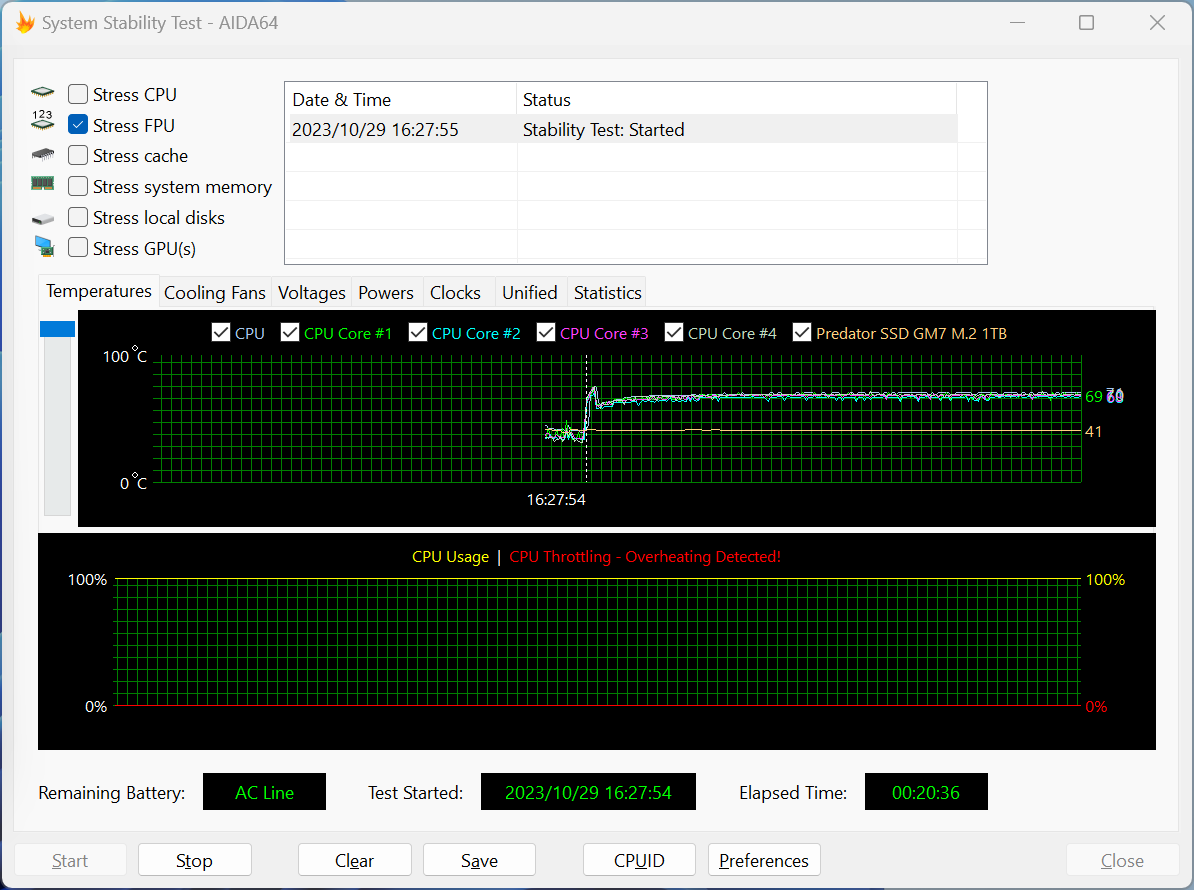Click the 2023/10/29 16:27:55 log timestamp

coord(375,130)
